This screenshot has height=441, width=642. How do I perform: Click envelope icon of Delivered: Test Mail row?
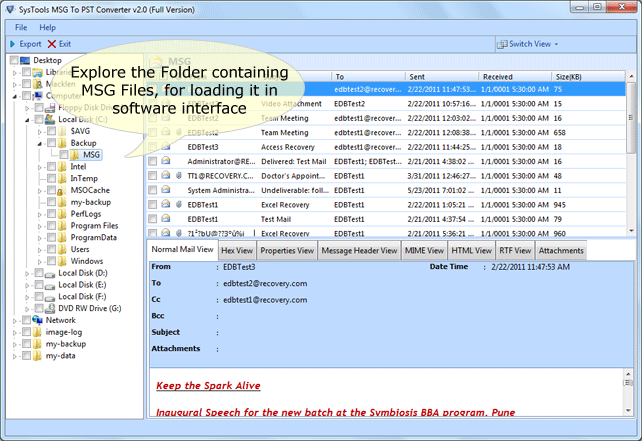[x=166, y=161]
